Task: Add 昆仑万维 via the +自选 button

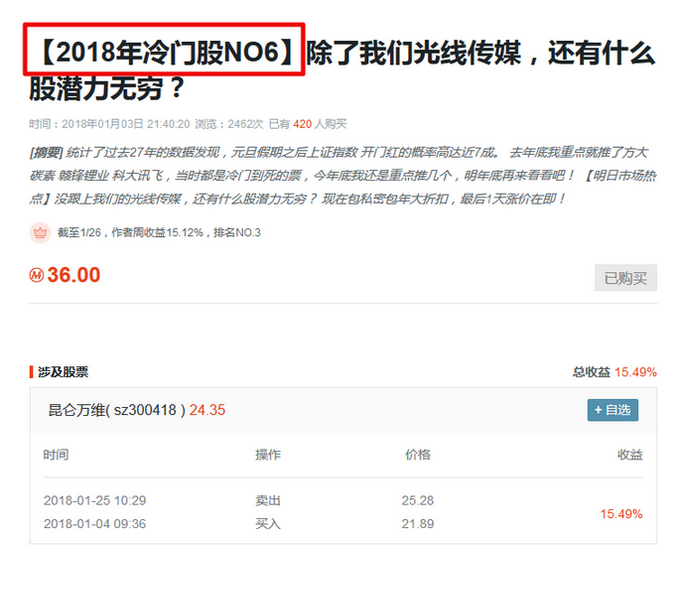Action: click(x=612, y=410)
